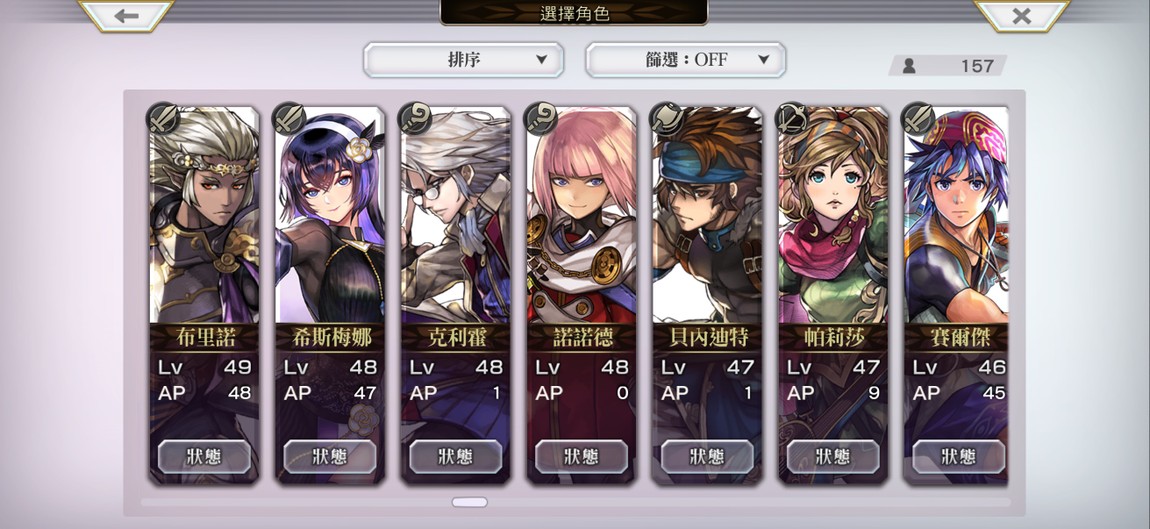Click the back arrow icon
Image resolution: width=1150 pixels, height=529 pixels.
pos(126,15)
